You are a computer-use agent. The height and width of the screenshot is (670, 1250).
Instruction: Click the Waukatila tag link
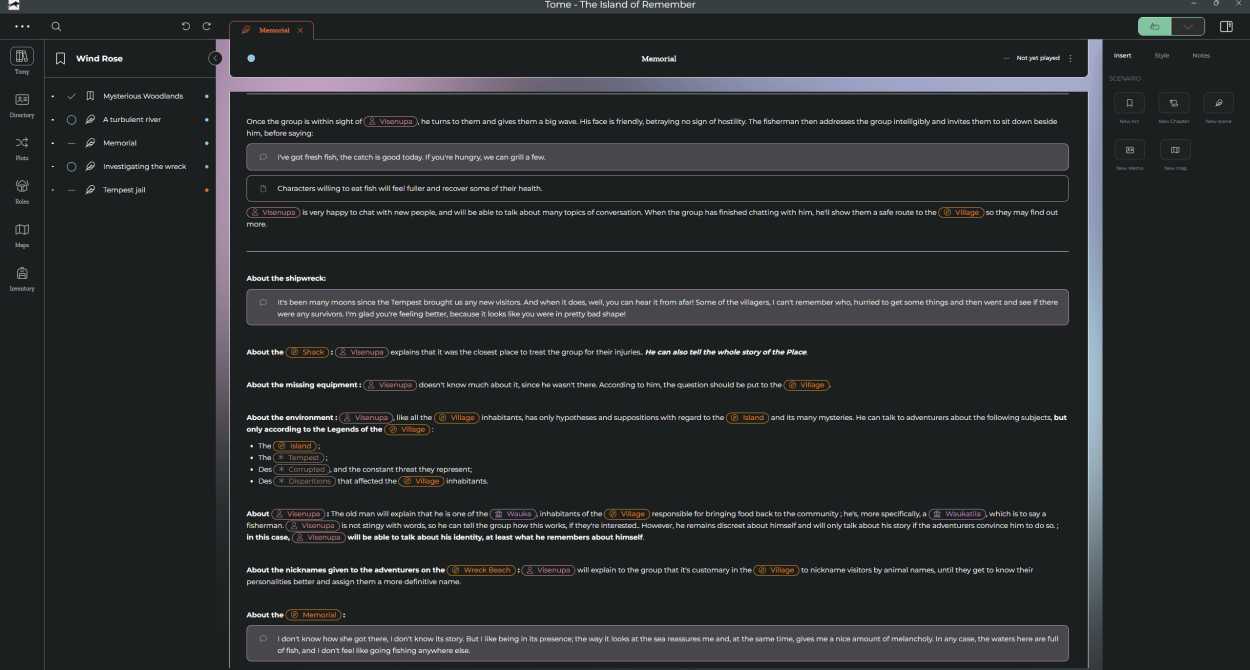965,514
